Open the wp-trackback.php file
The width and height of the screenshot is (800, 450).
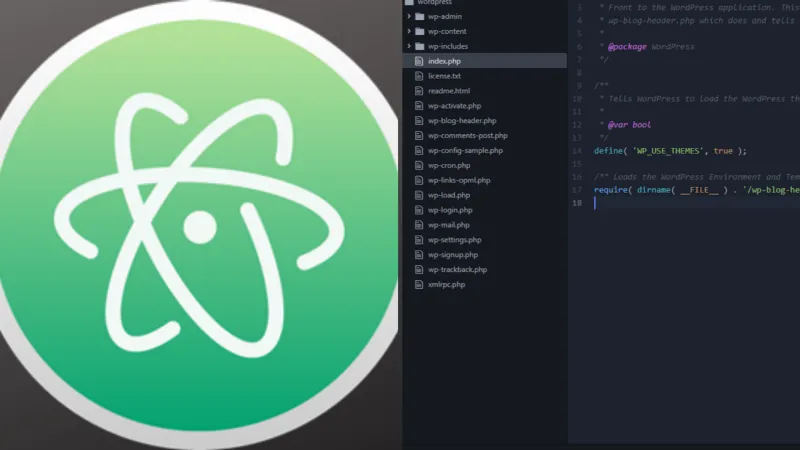coord(458,269)
